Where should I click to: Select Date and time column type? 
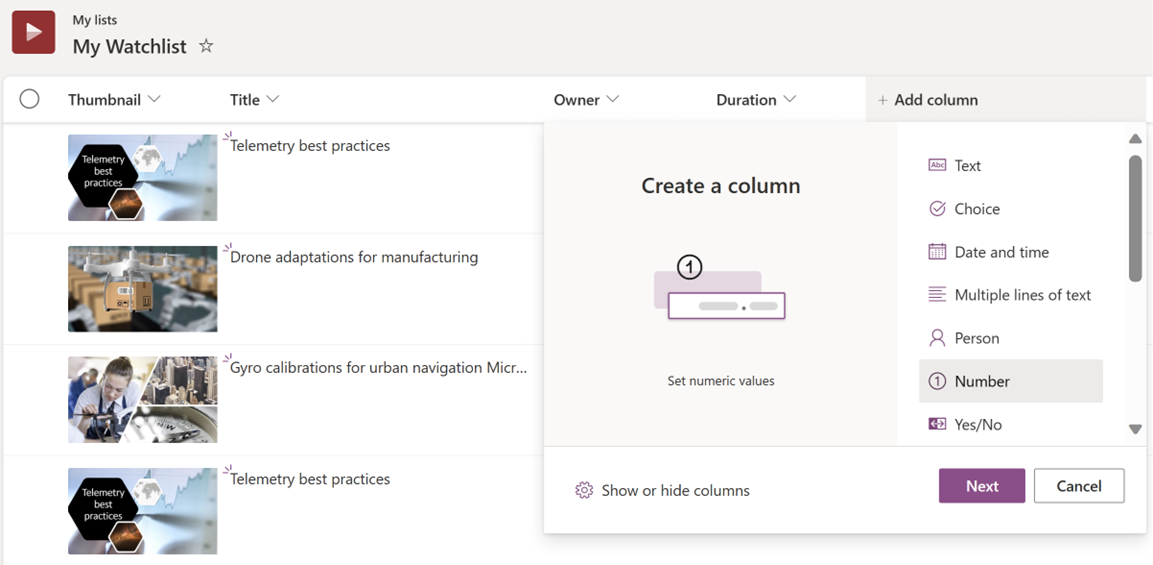point(1011,252)
